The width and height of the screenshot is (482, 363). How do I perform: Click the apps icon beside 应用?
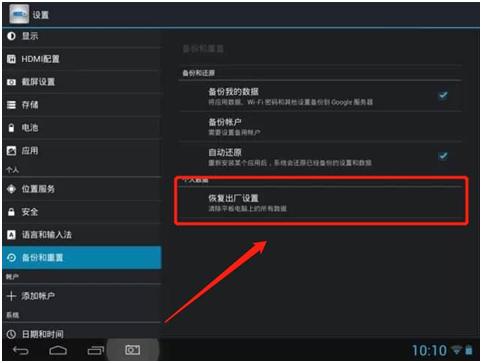(11, 151)
